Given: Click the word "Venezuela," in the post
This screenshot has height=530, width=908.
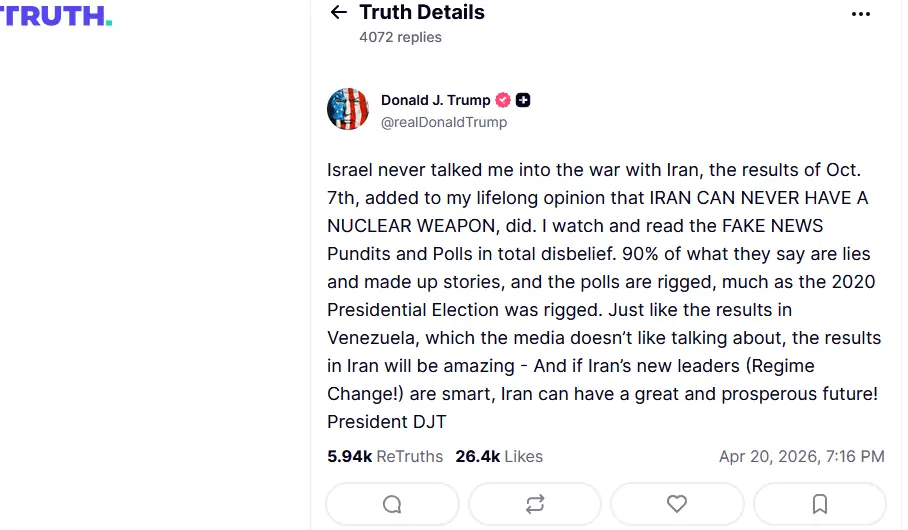Looking at the screenshot, I should tap(374, 338).
